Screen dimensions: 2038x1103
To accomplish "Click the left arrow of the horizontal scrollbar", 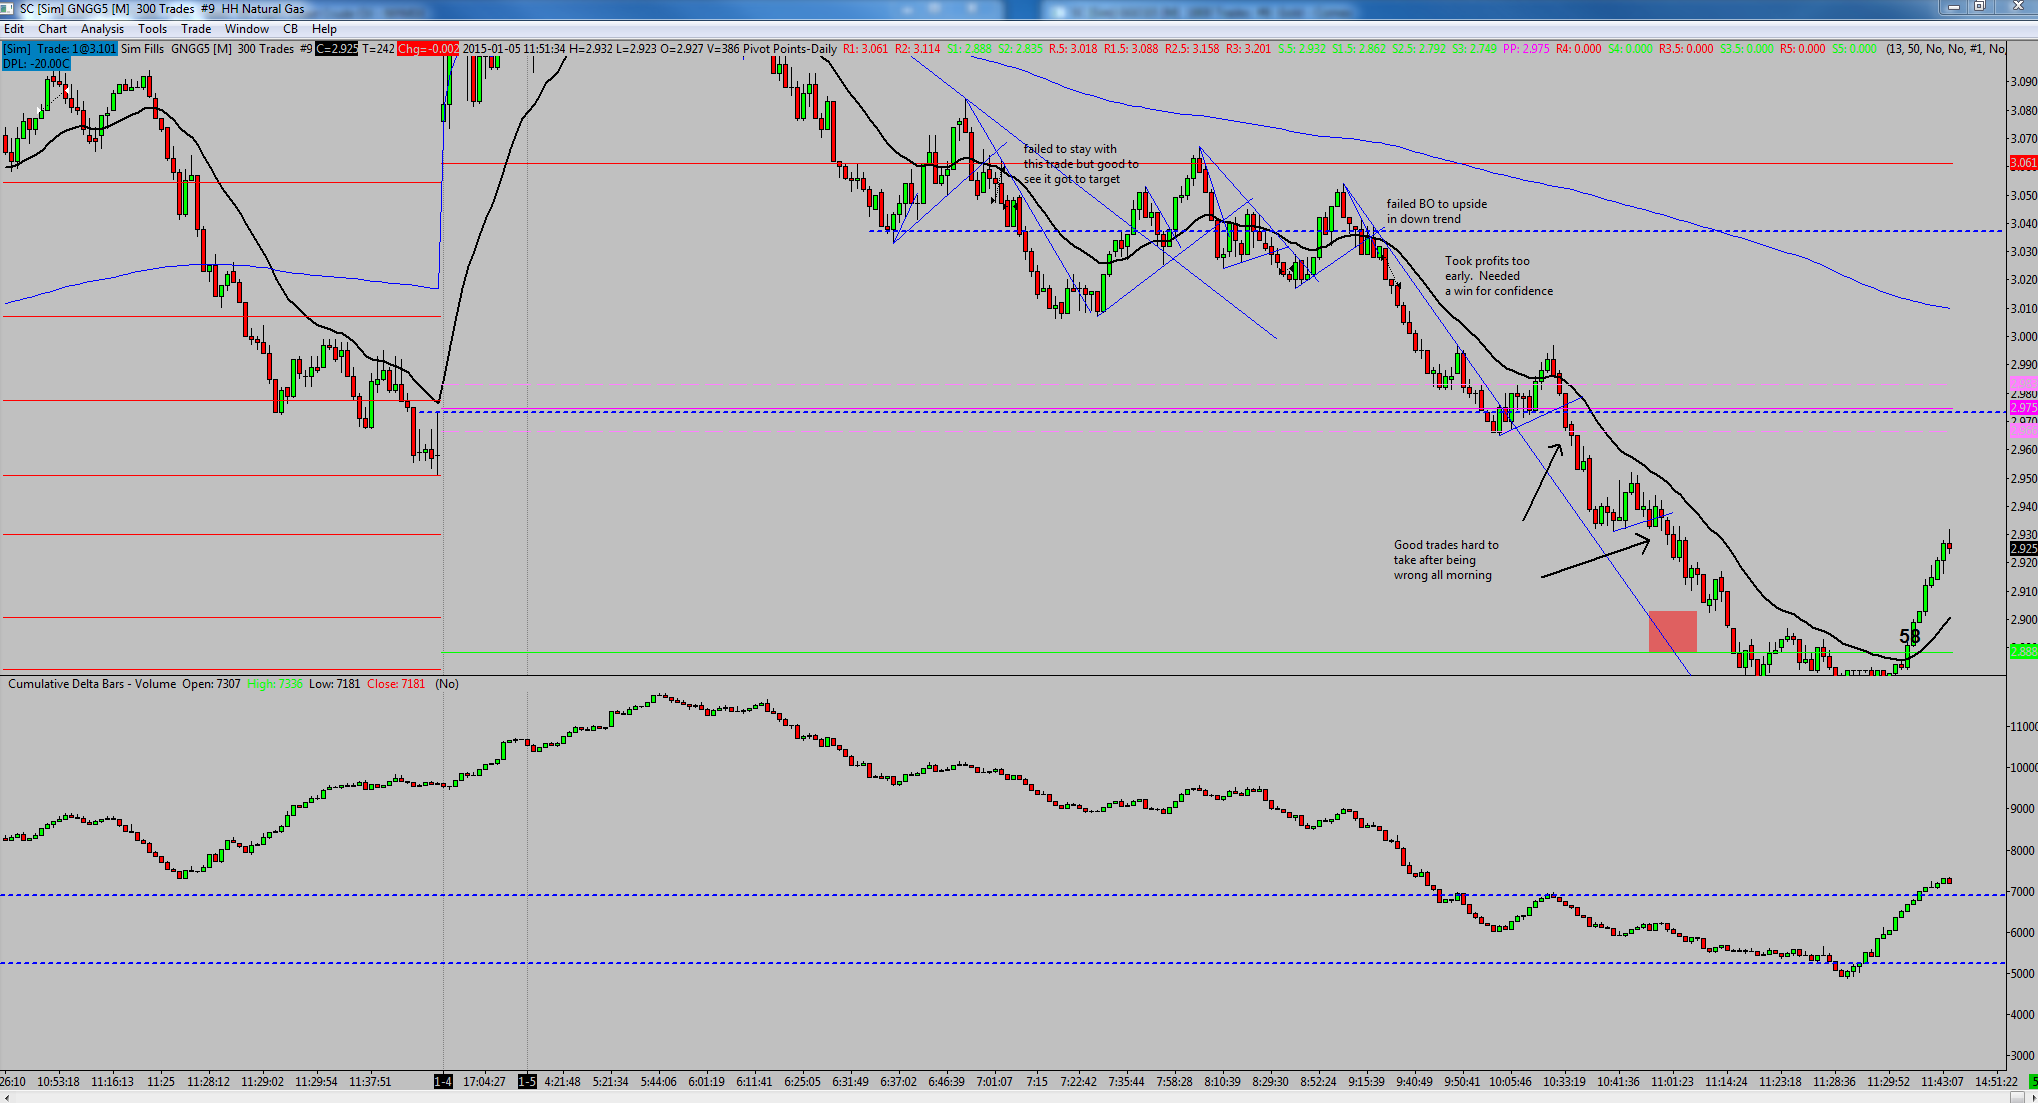I will coord(6,1097).
